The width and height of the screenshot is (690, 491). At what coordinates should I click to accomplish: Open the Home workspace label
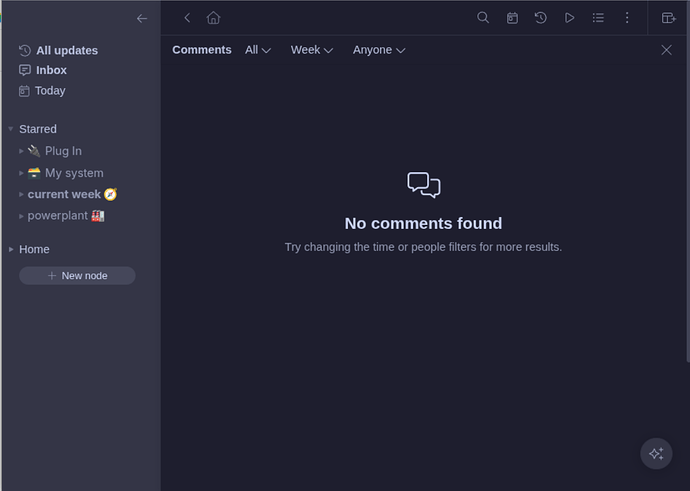point(34,249)
